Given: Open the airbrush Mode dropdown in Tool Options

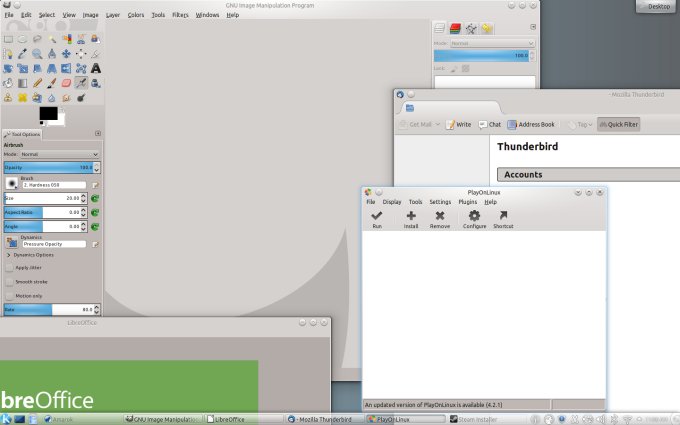Looking at the screenshot, I should (x=60, y=154).
